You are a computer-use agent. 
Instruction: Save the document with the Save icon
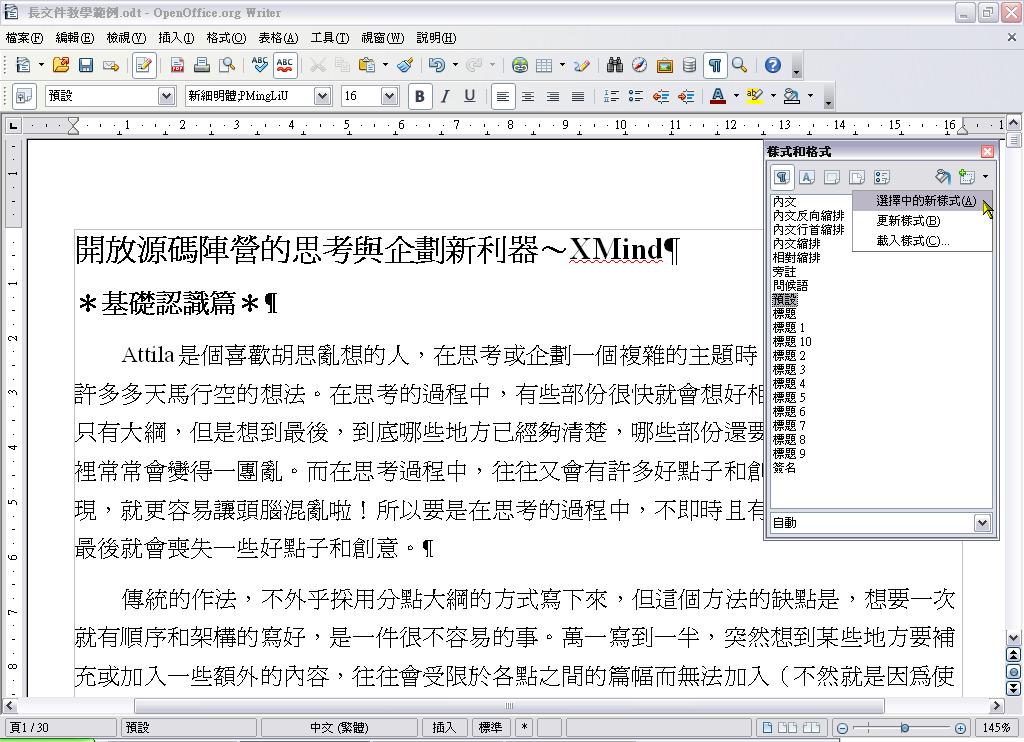pyautogui.click(x=86, y=65)
